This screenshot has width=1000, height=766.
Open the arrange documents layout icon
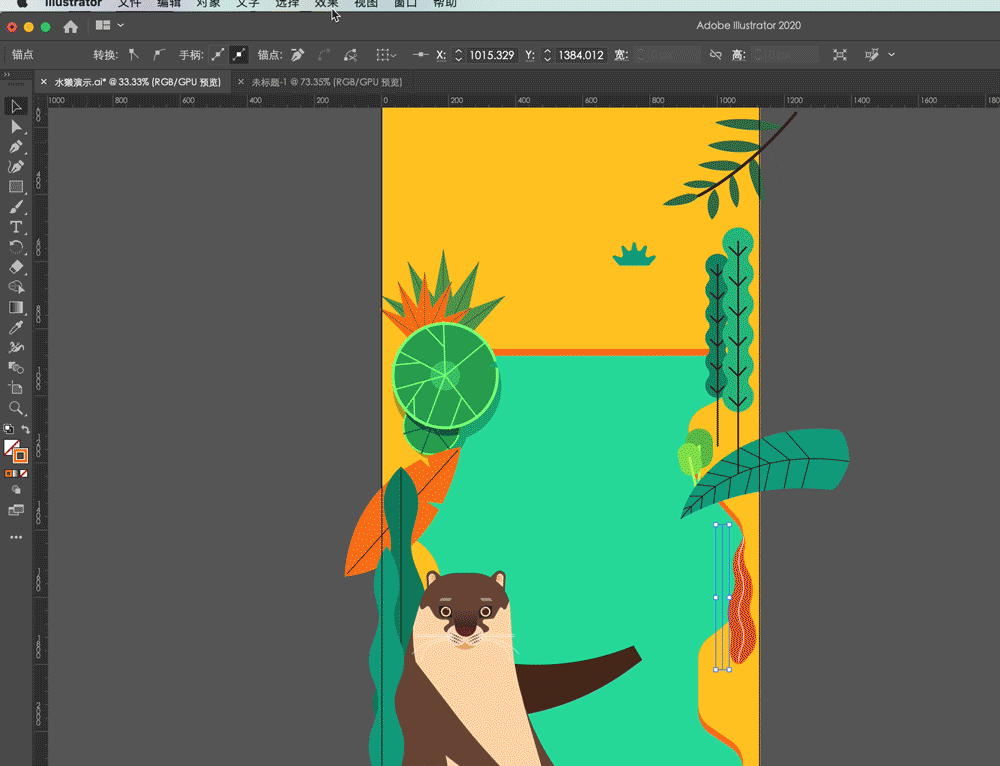pos(103,26)
